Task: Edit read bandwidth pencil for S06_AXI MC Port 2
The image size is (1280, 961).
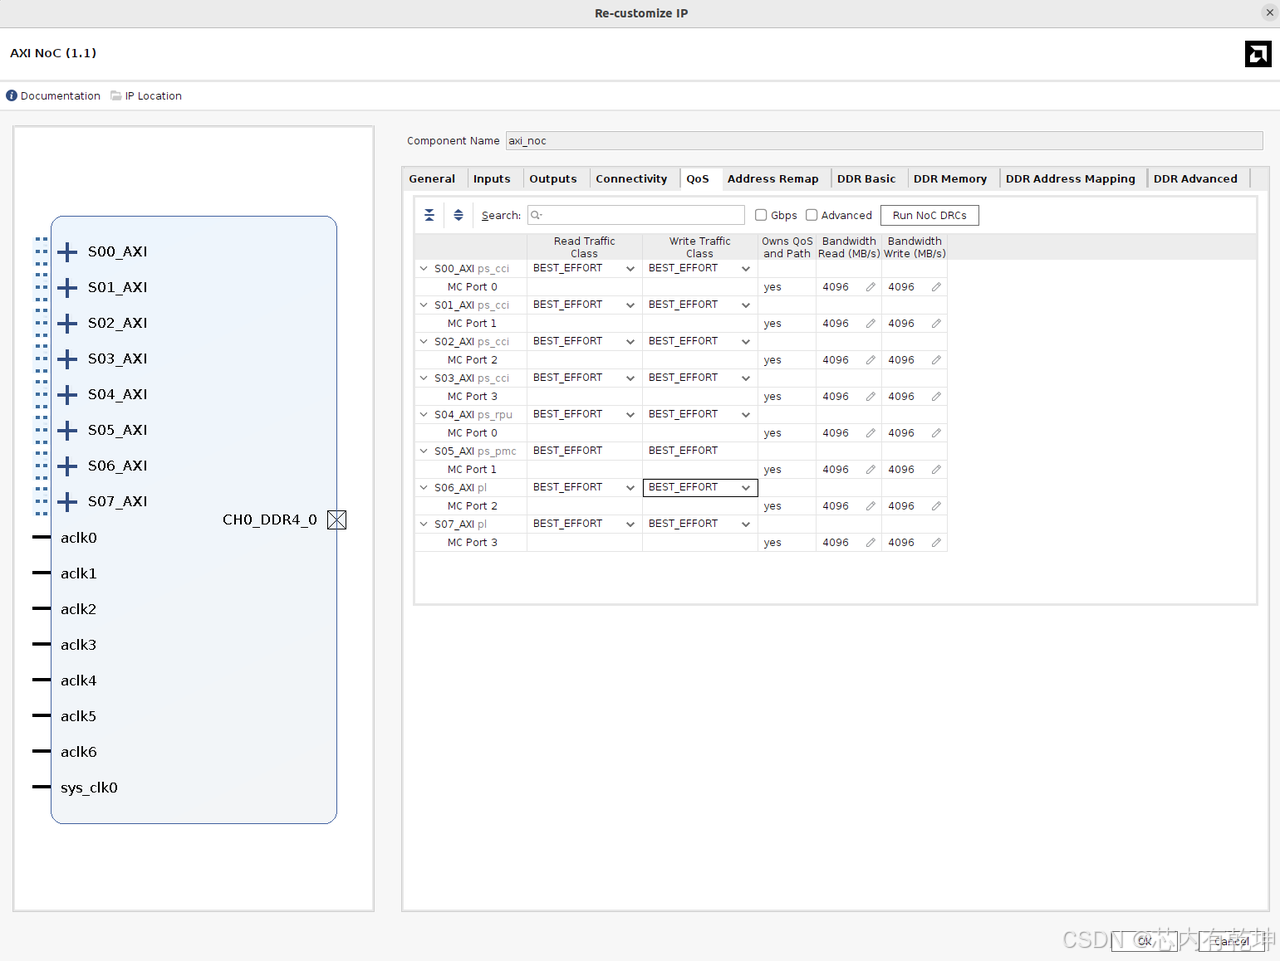Action: (870, 506)
